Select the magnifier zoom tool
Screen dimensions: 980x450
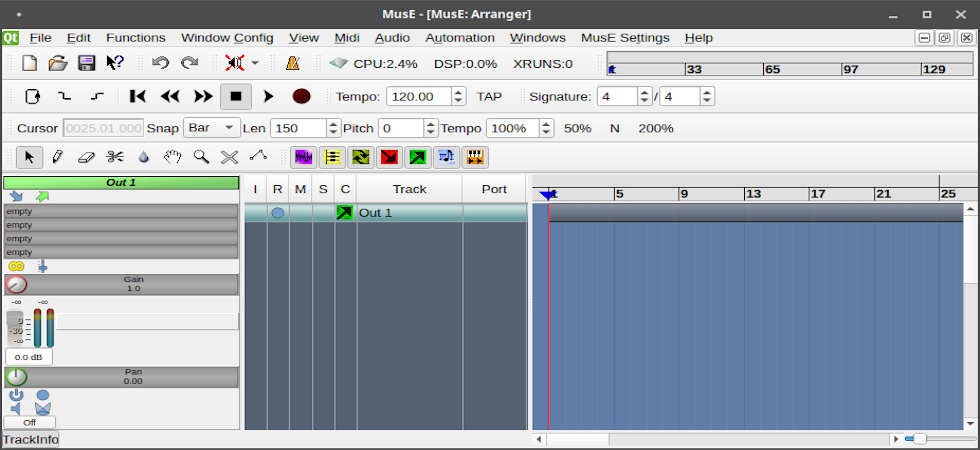coord(201,157)
